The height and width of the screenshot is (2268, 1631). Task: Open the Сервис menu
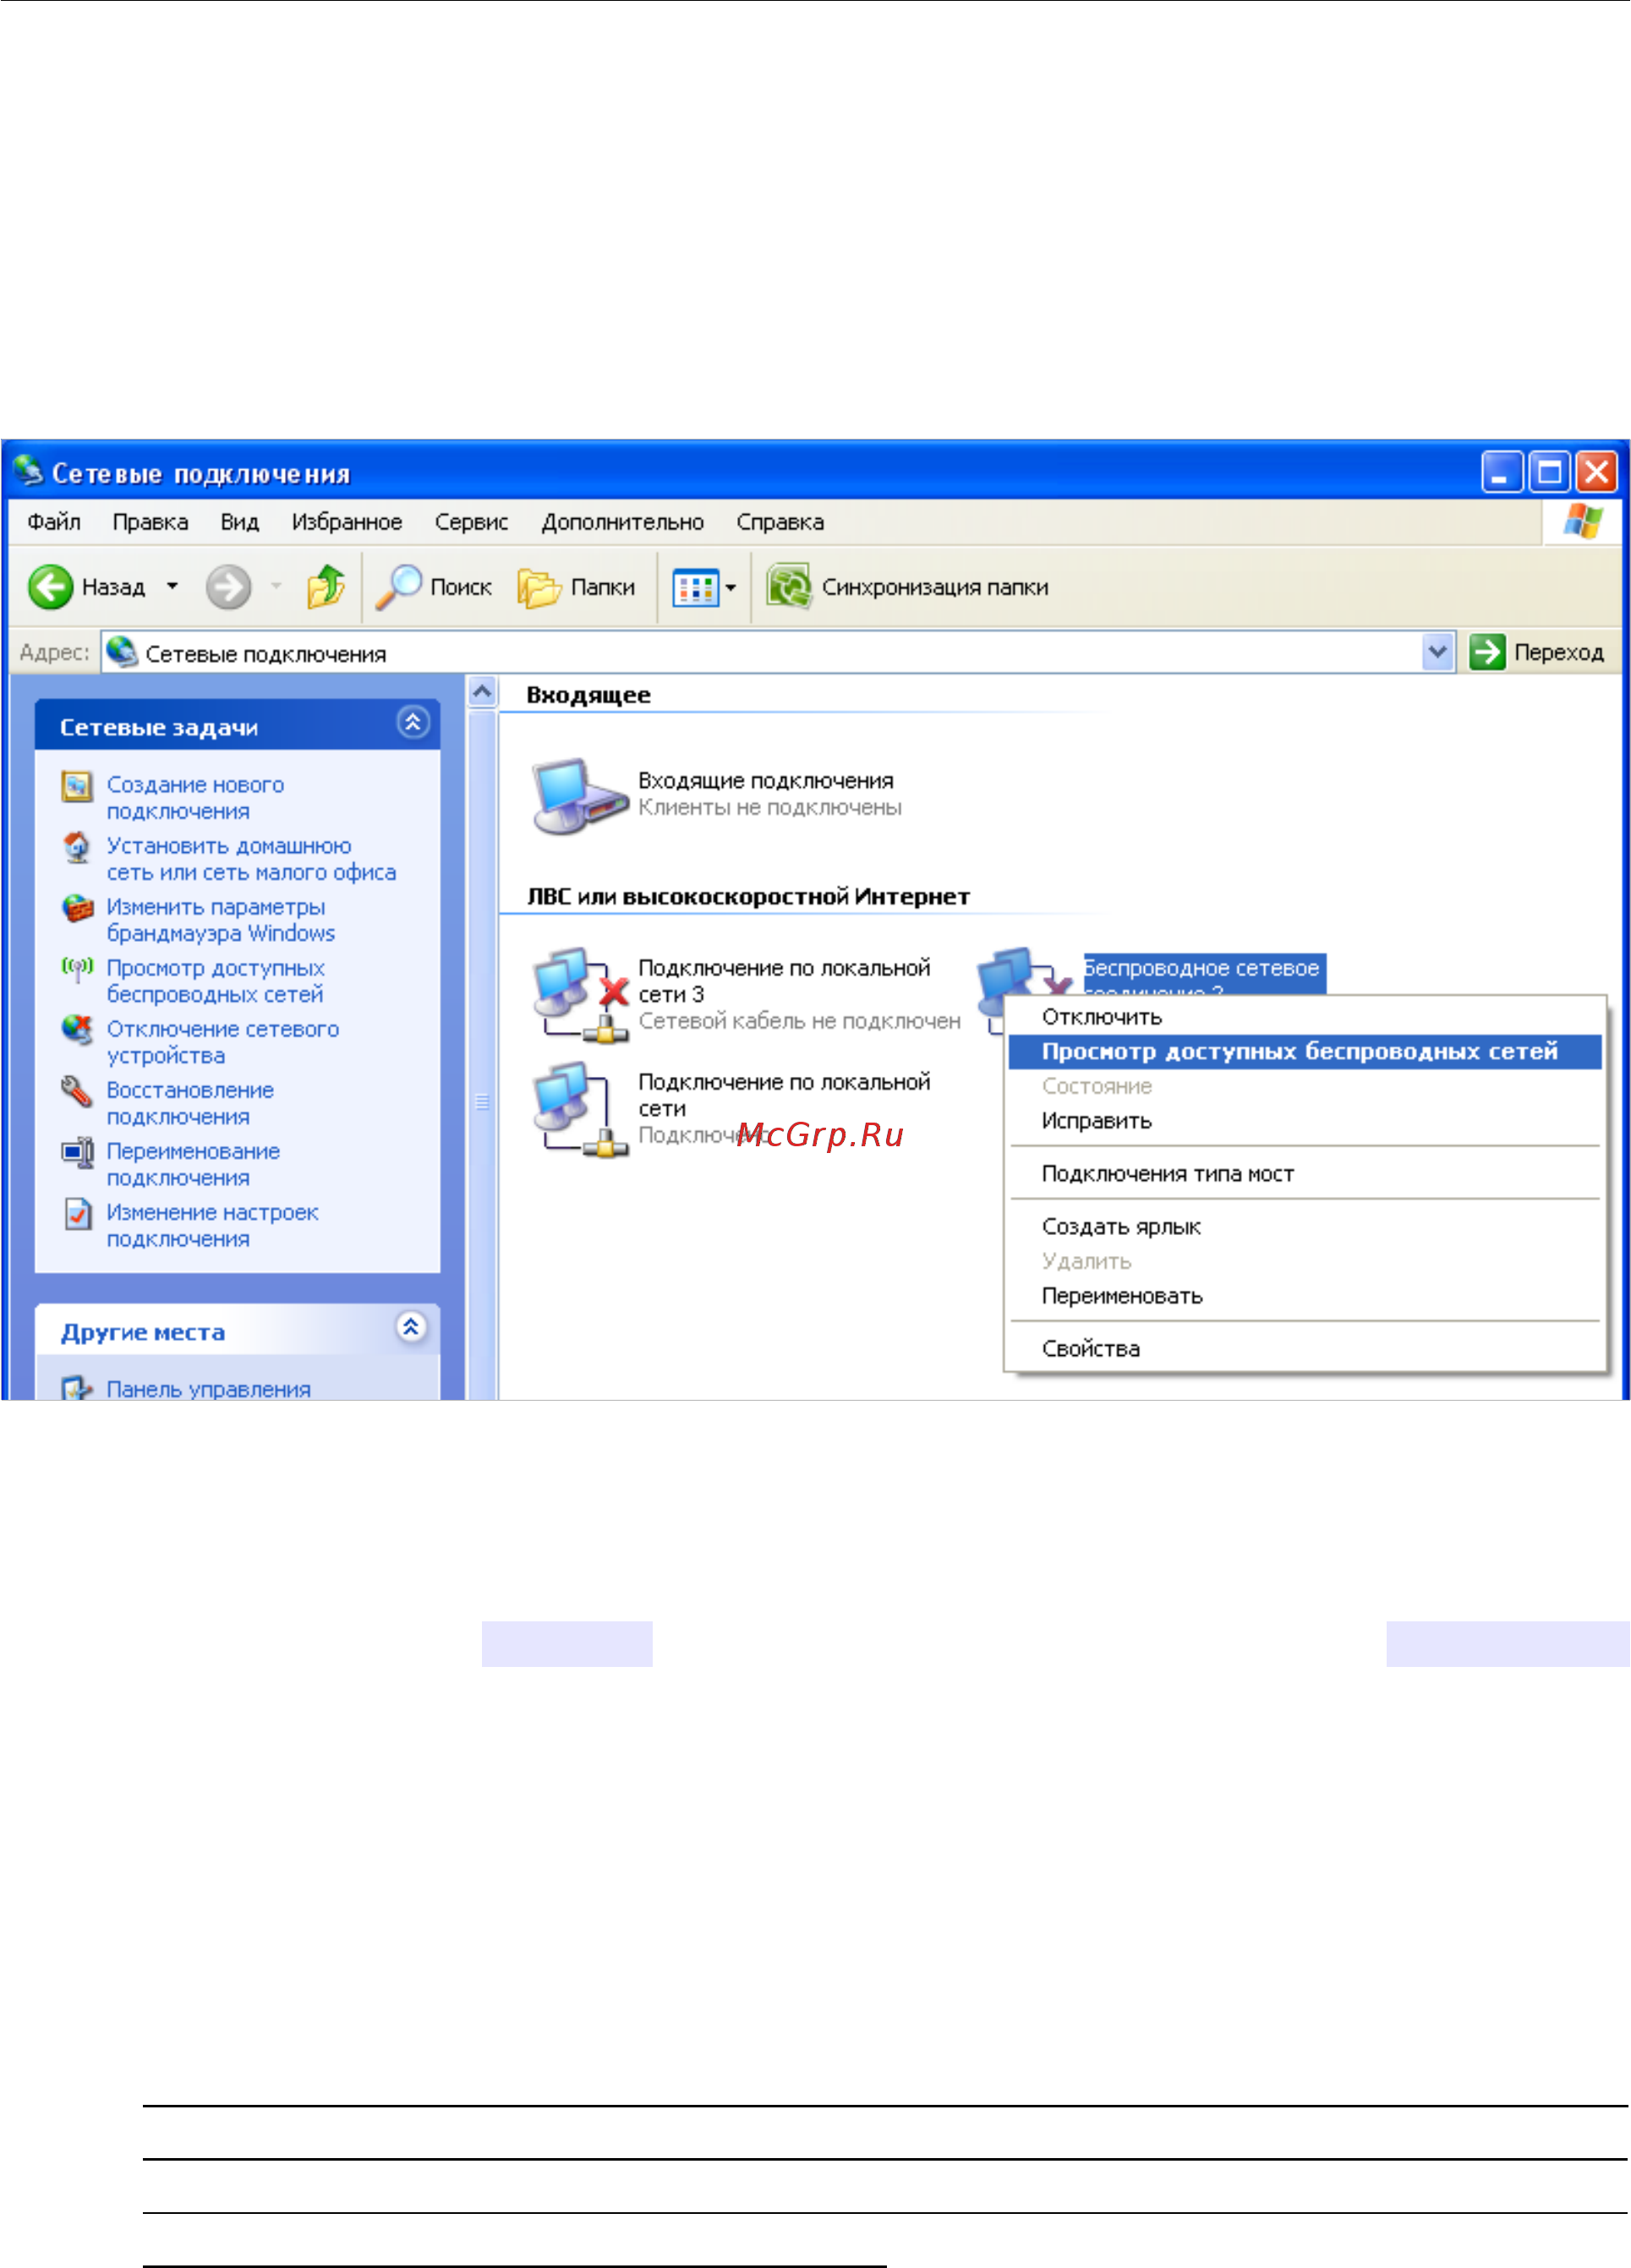[471, 522]
